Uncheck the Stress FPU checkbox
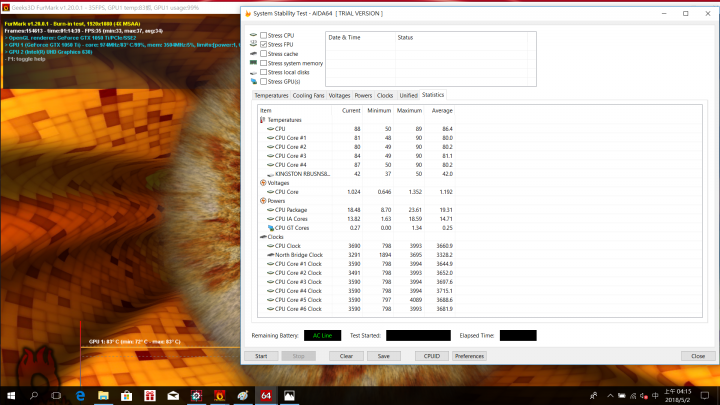 (264, 45)
